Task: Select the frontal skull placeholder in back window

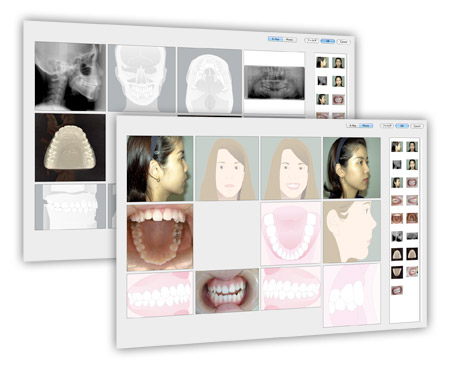Action: point(142,79)
